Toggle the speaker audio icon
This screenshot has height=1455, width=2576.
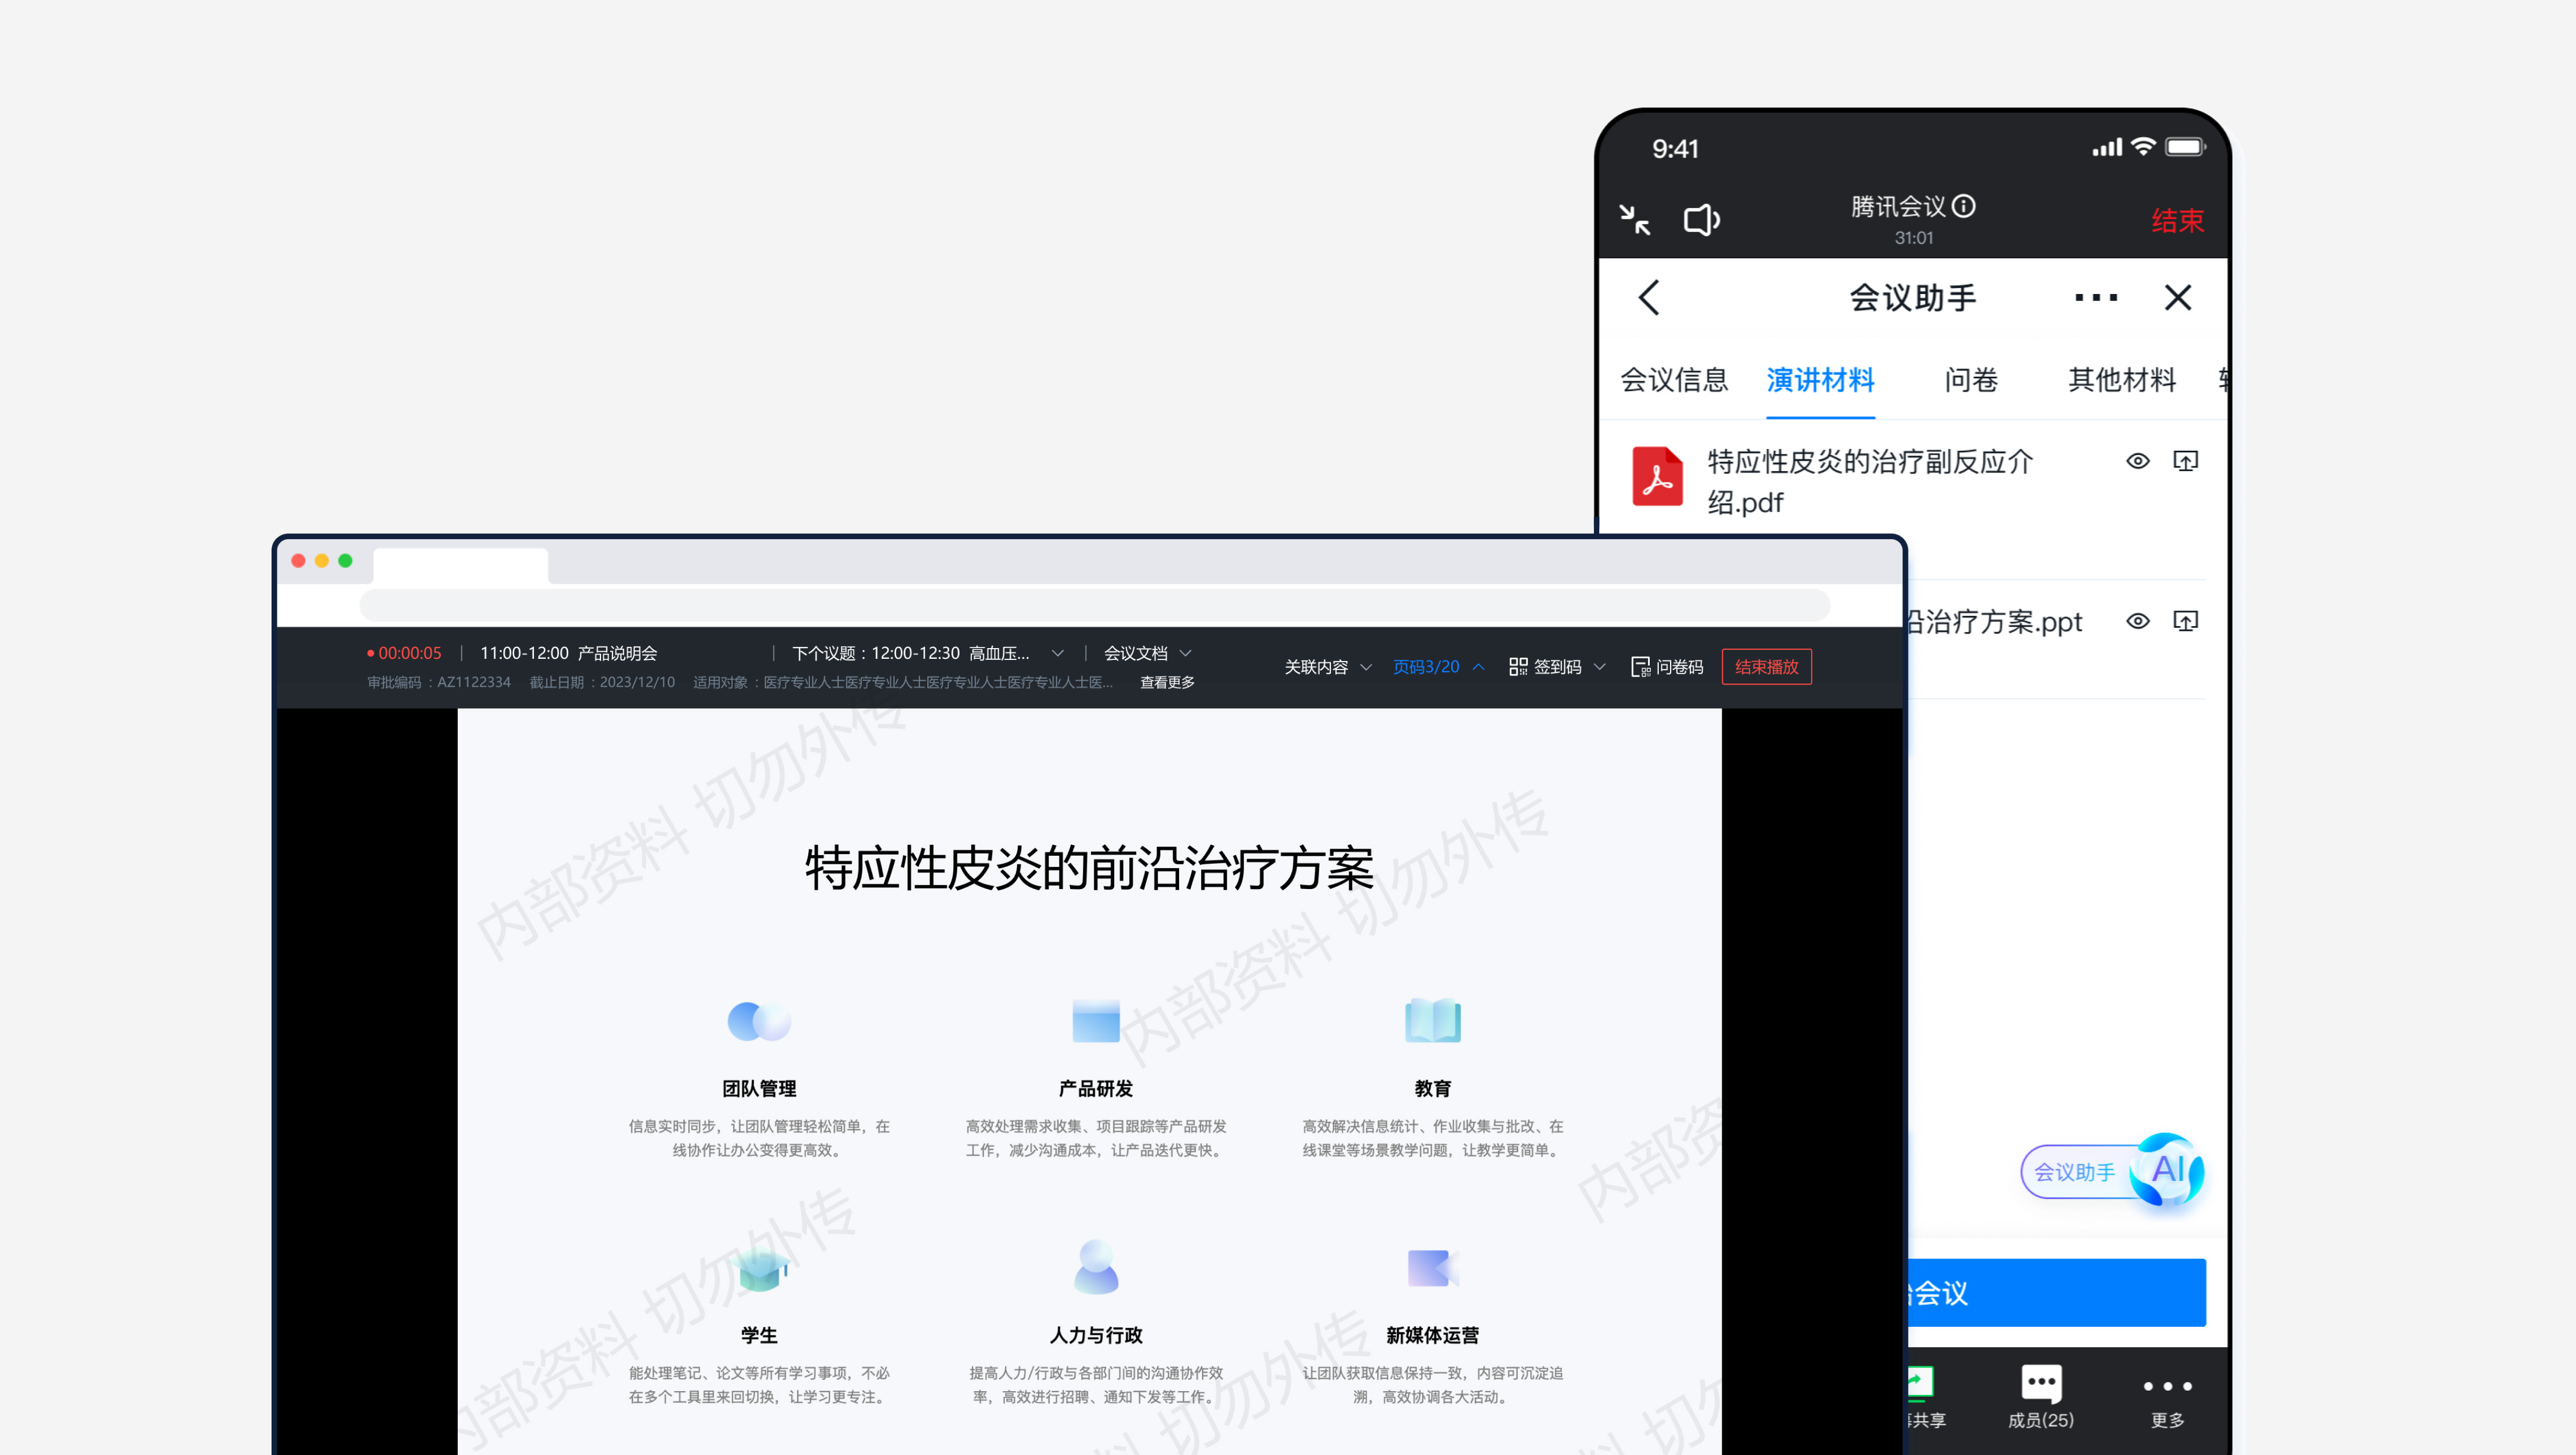pos(1701,220)
